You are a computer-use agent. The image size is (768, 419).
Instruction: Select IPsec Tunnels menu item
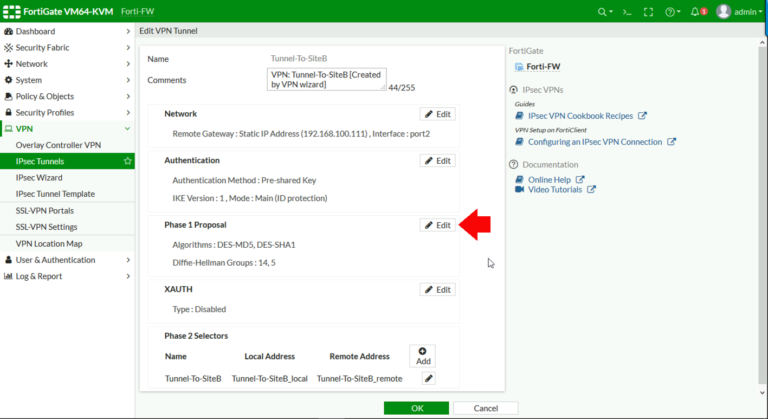coord(67,161)
